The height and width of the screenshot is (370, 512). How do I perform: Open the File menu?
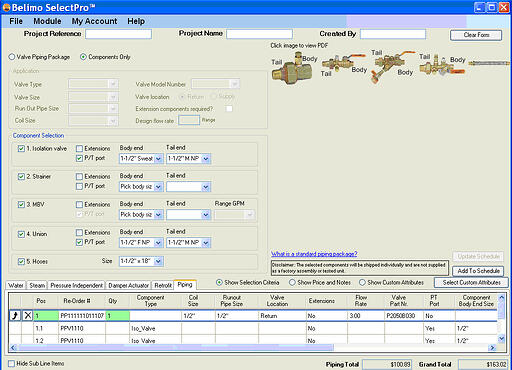click(x=16, y=21)
